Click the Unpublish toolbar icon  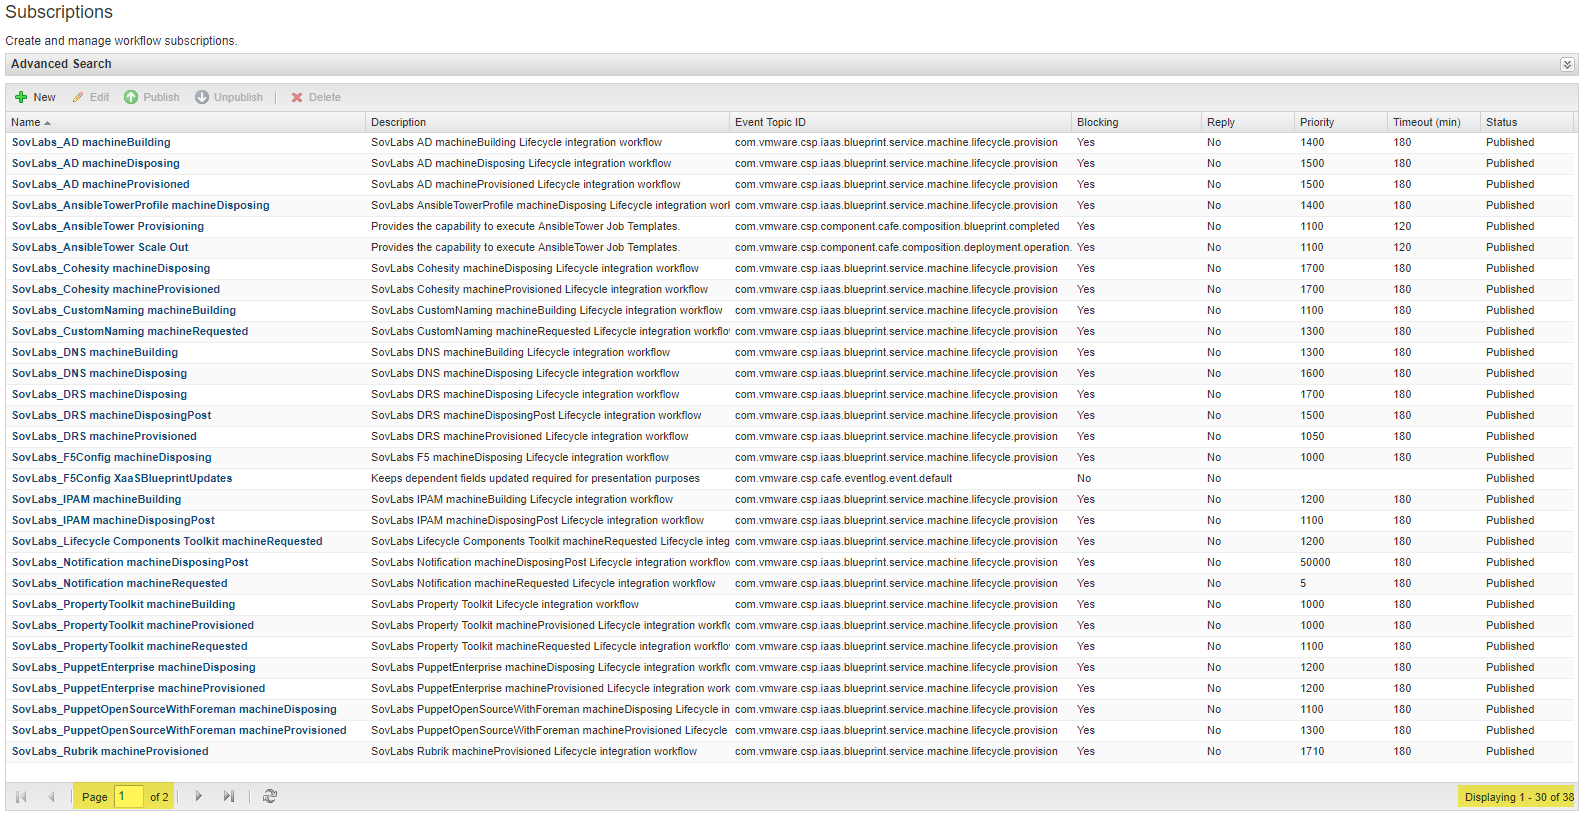coord(202,97)
